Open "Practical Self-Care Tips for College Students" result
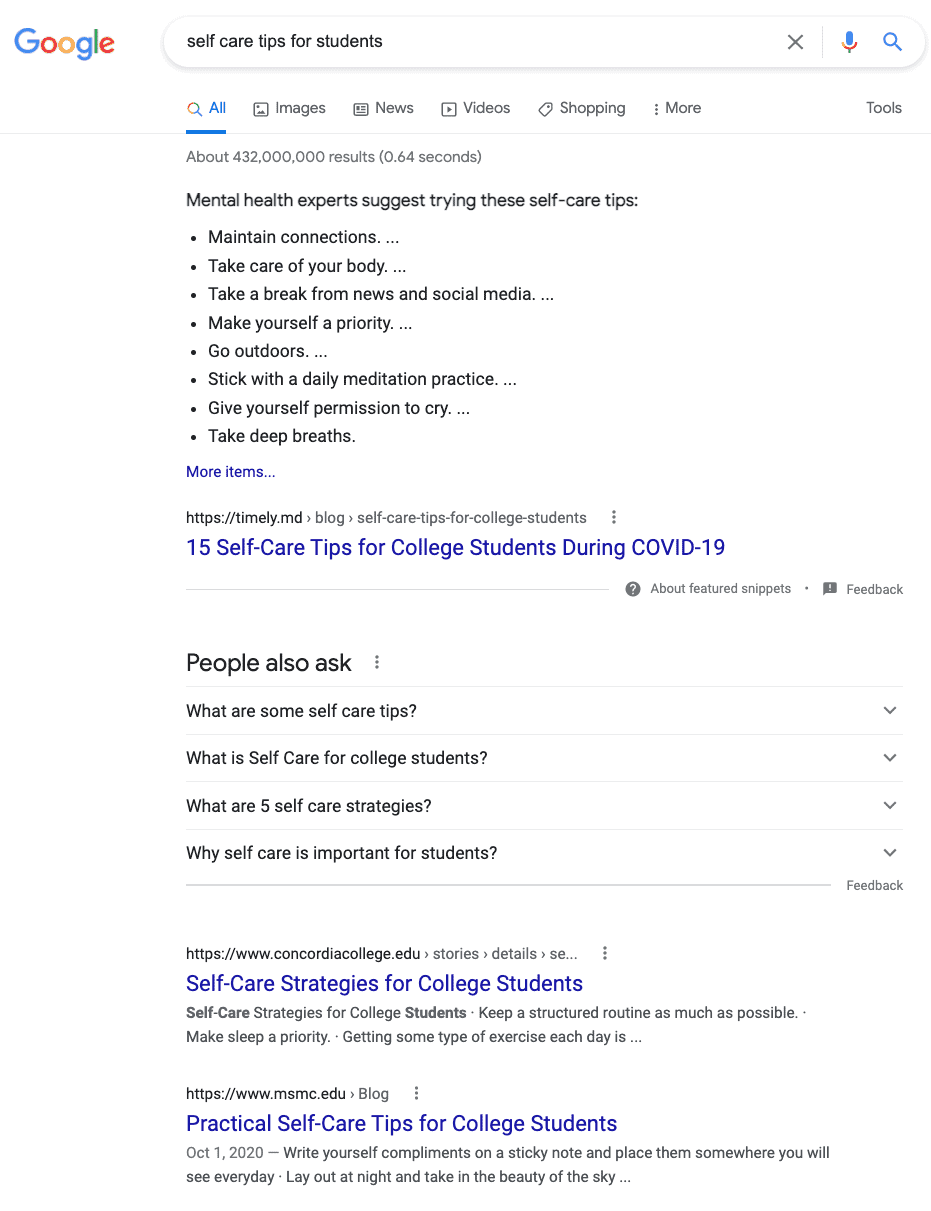Screen dimensions: 931x1211 tap(402, 1123)
